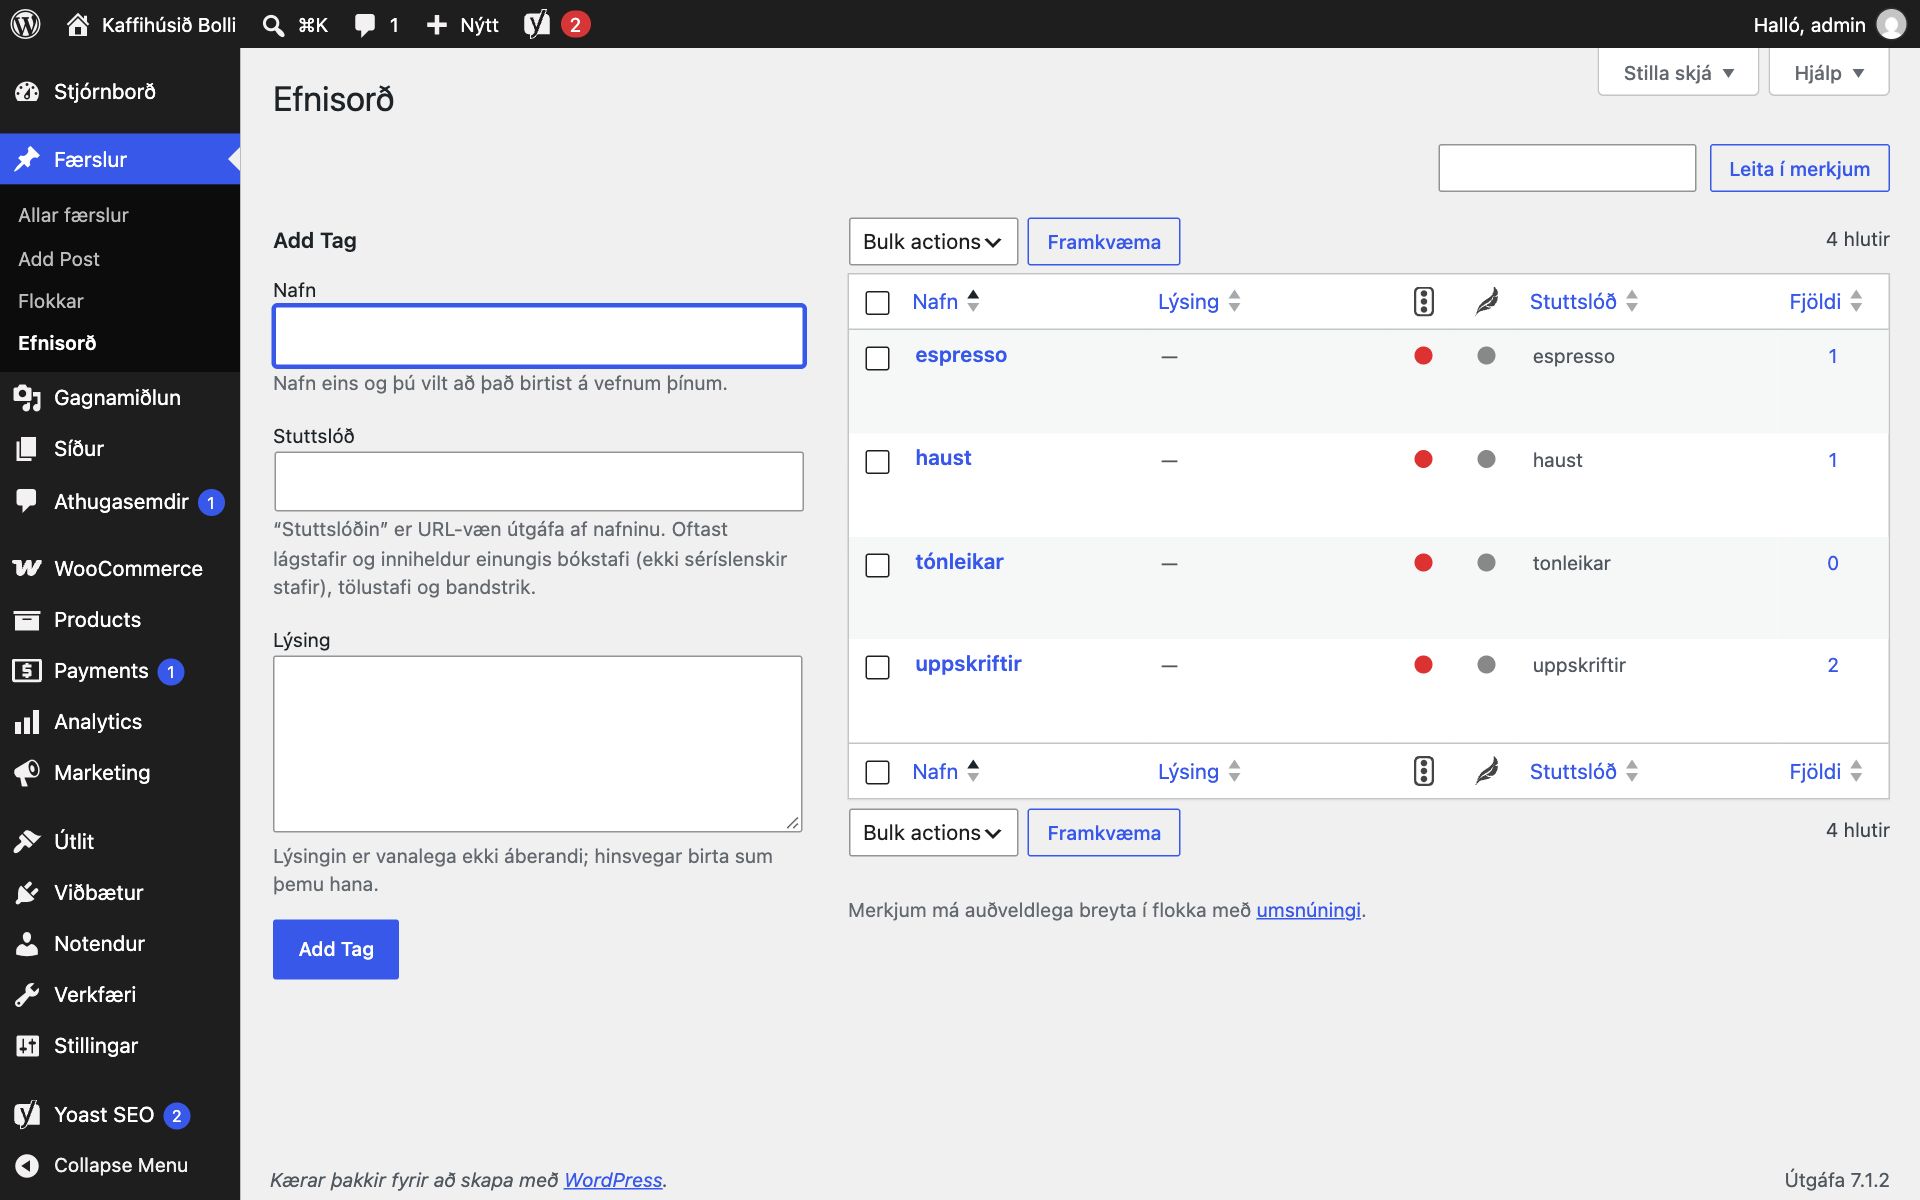Open the bottom Bulk actions dropdown

(x=933, y=833)
